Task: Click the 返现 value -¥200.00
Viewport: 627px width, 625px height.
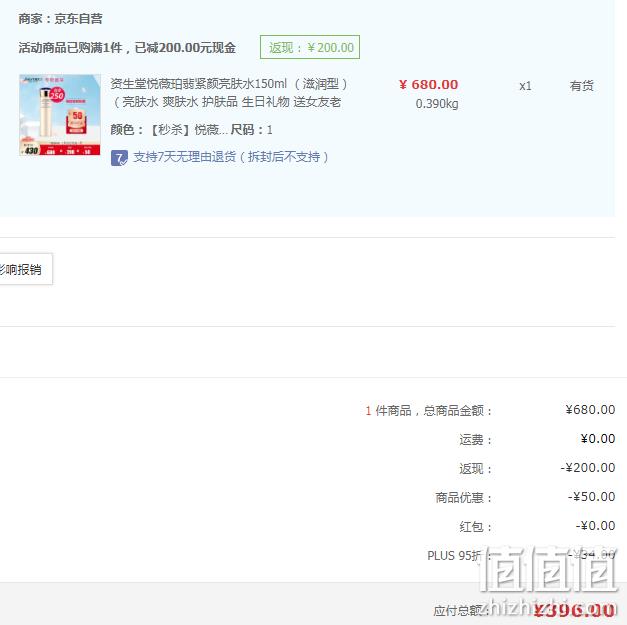Action: pos(587,467)
